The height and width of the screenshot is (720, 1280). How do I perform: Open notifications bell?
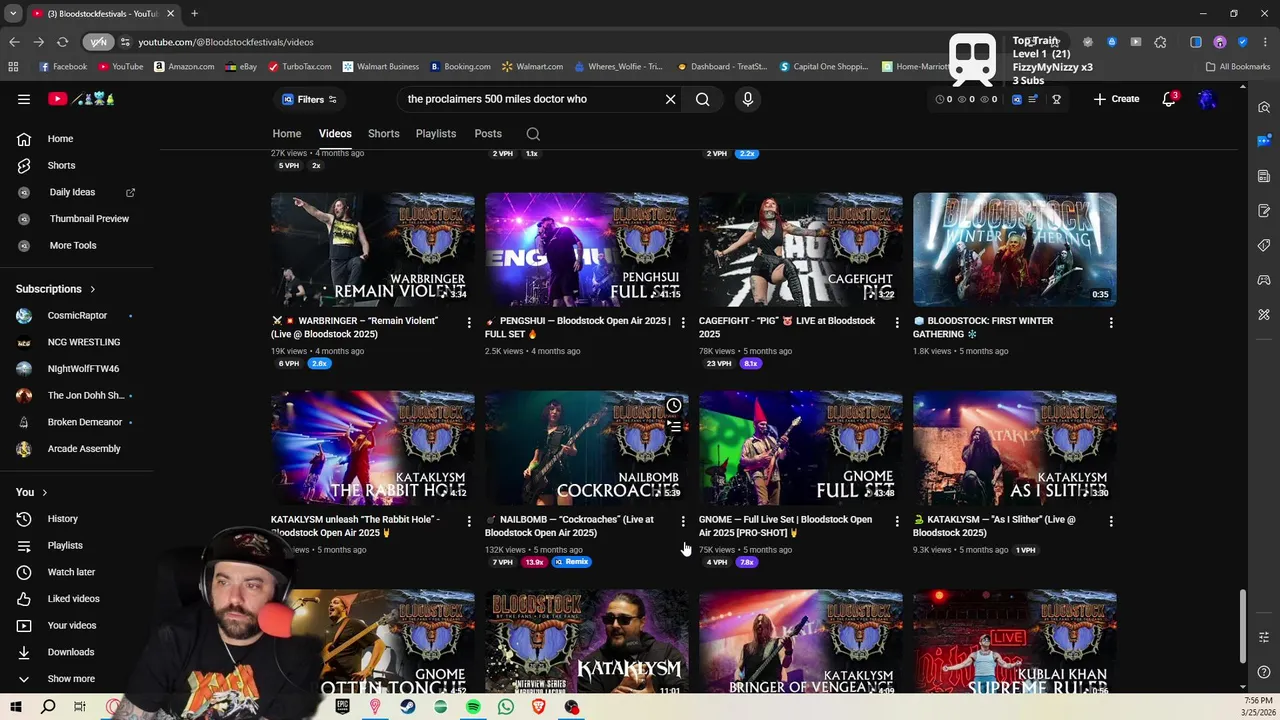[1169, 99]
